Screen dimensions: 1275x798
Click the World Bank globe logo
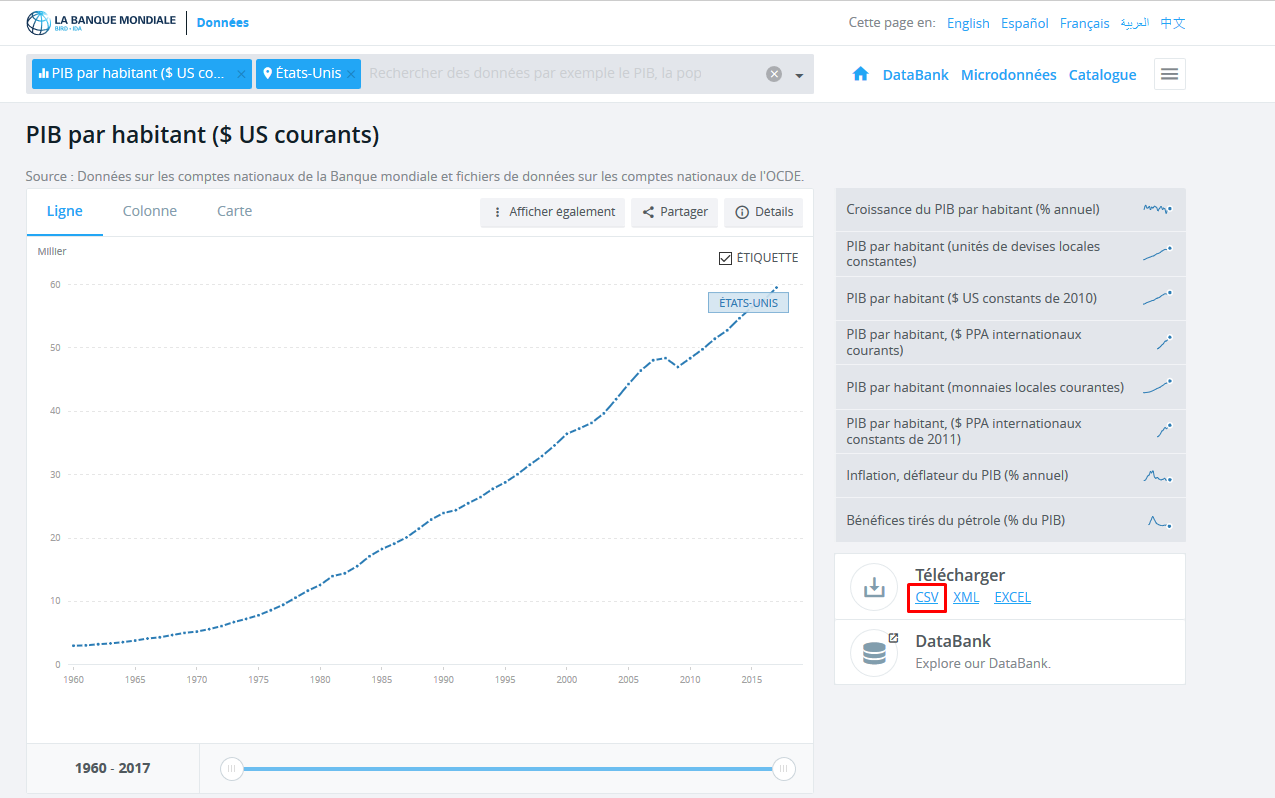tap(38, 22)
